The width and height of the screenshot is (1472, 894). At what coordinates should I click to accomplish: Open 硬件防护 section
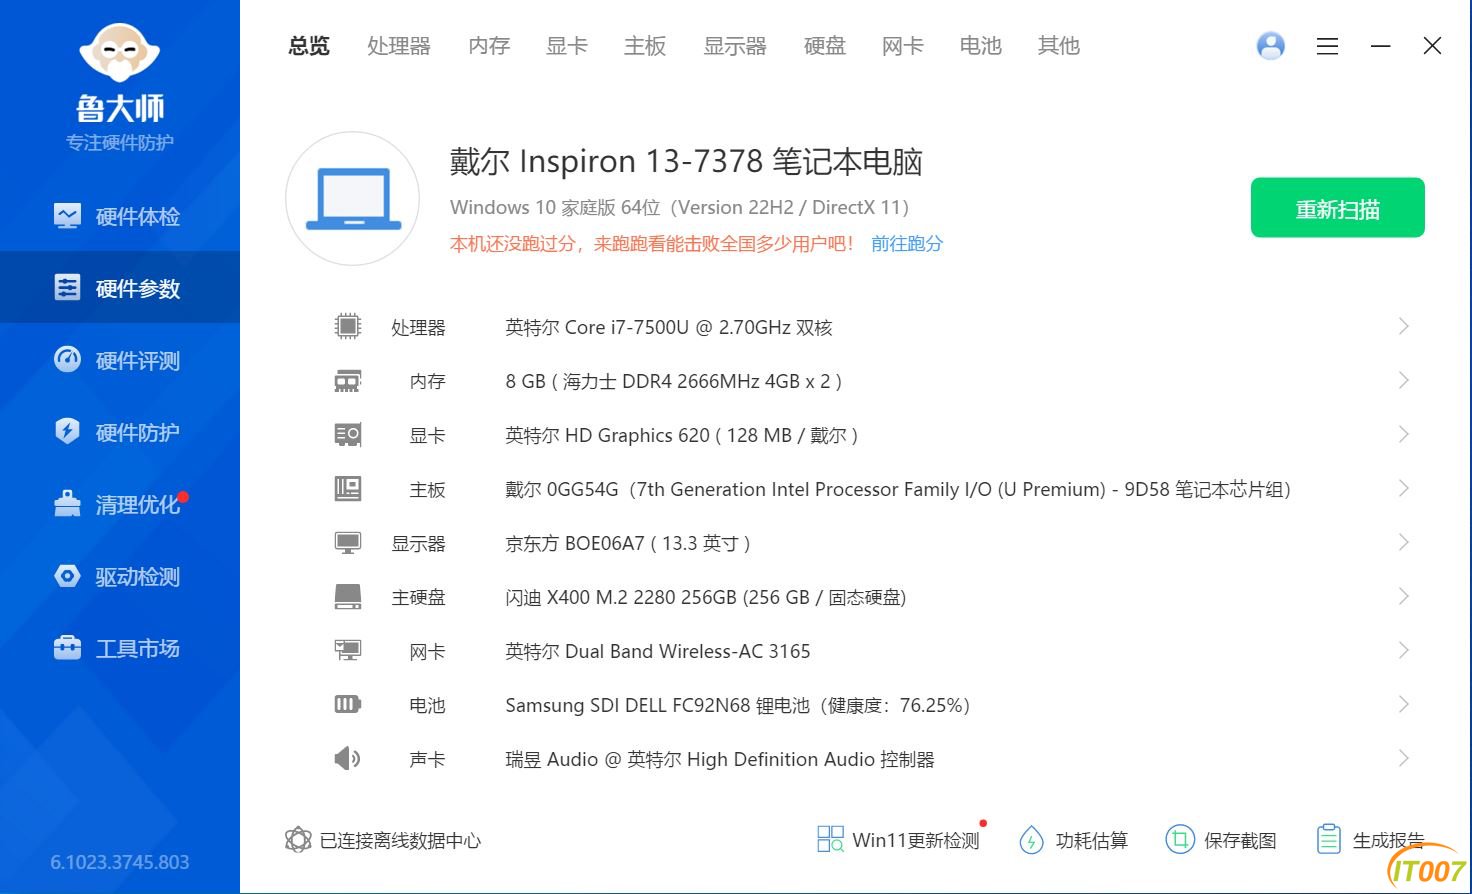click(120, 432)
